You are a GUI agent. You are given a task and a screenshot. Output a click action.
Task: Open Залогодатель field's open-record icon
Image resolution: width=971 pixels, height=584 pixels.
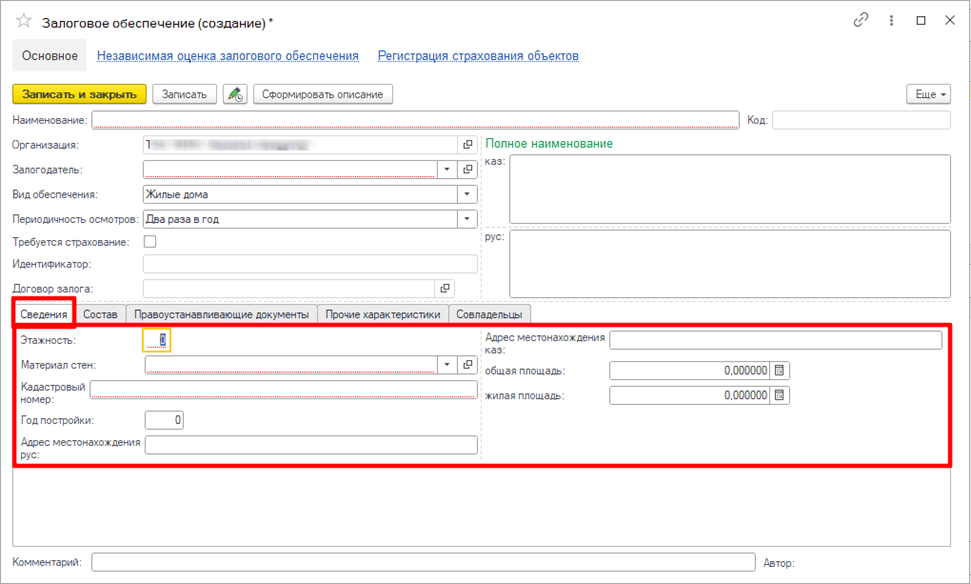point(468,170)
